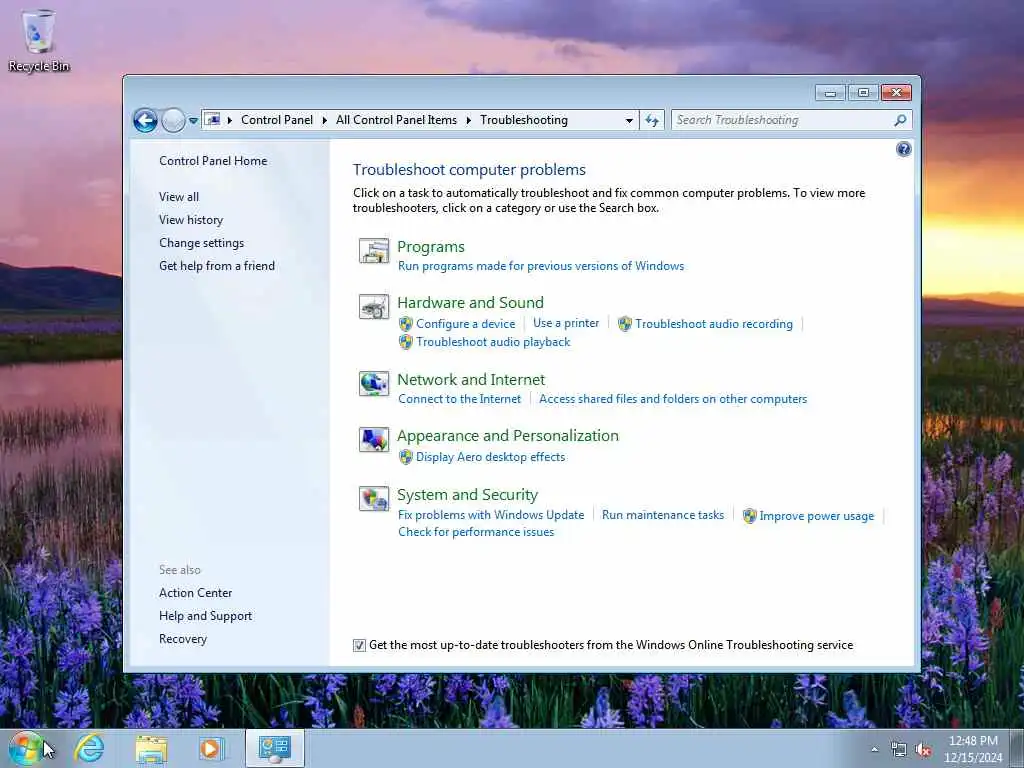Click the network tray icon
1024x768 pixels.
pos(899,750)
